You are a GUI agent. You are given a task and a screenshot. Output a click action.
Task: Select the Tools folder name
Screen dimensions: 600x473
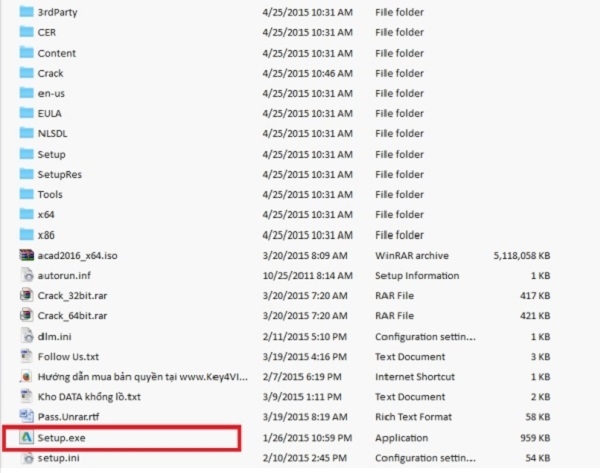pos(50,194)
